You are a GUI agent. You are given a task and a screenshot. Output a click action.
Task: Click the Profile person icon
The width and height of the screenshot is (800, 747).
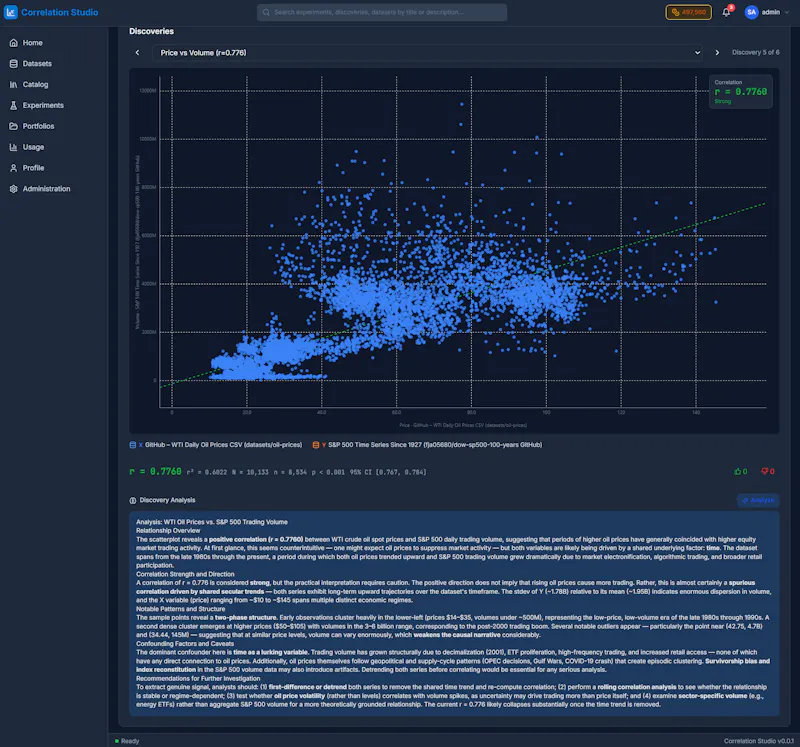pos(14,168)
